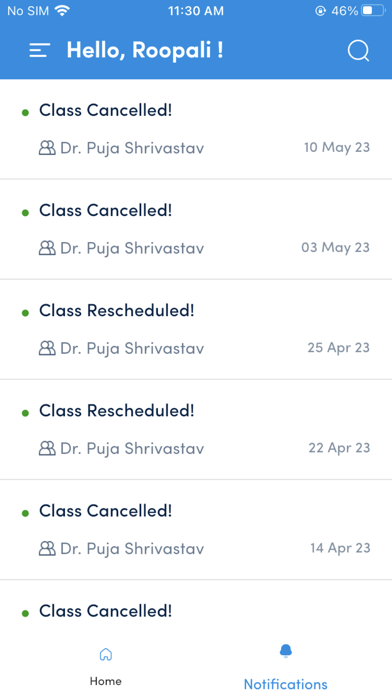Open Class Cancelled notification dated 14 Apr 23
The image size is (392, 696).
[x=196, y=530]
